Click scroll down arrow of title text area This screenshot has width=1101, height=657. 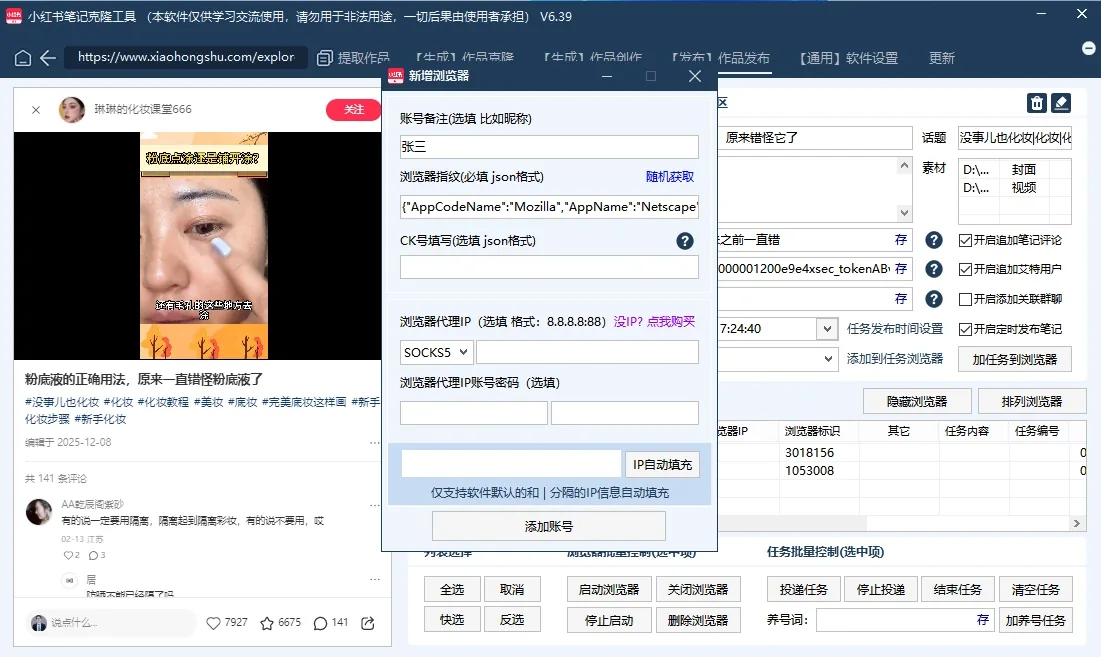(904, 213)
